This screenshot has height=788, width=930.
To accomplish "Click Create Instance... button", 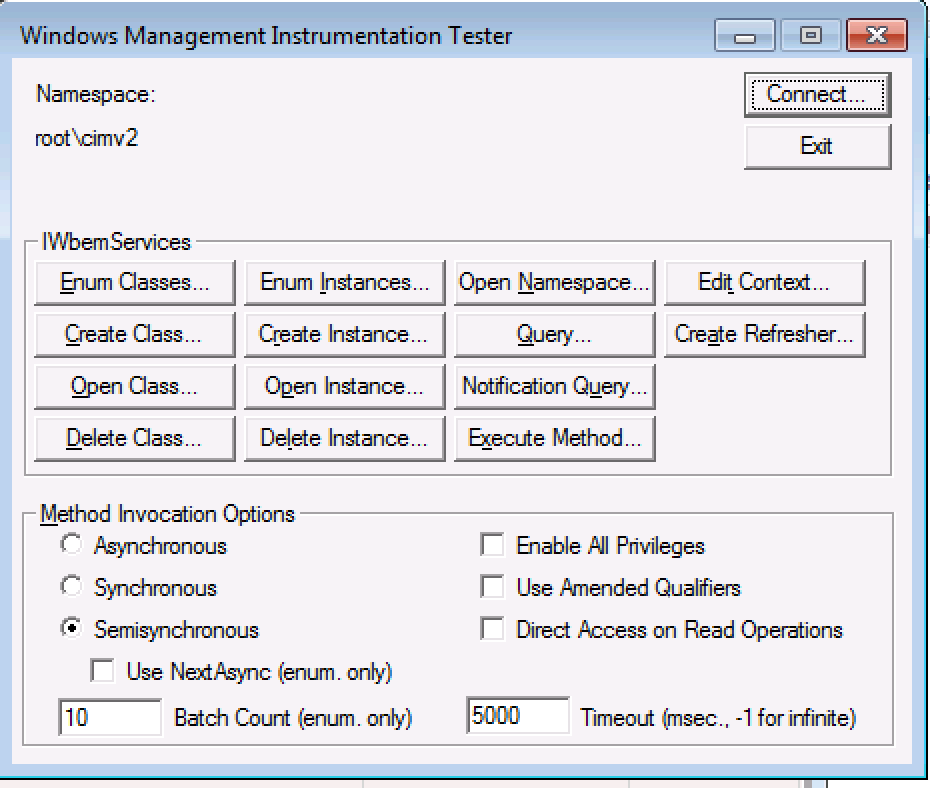I will tap(345, 335).
